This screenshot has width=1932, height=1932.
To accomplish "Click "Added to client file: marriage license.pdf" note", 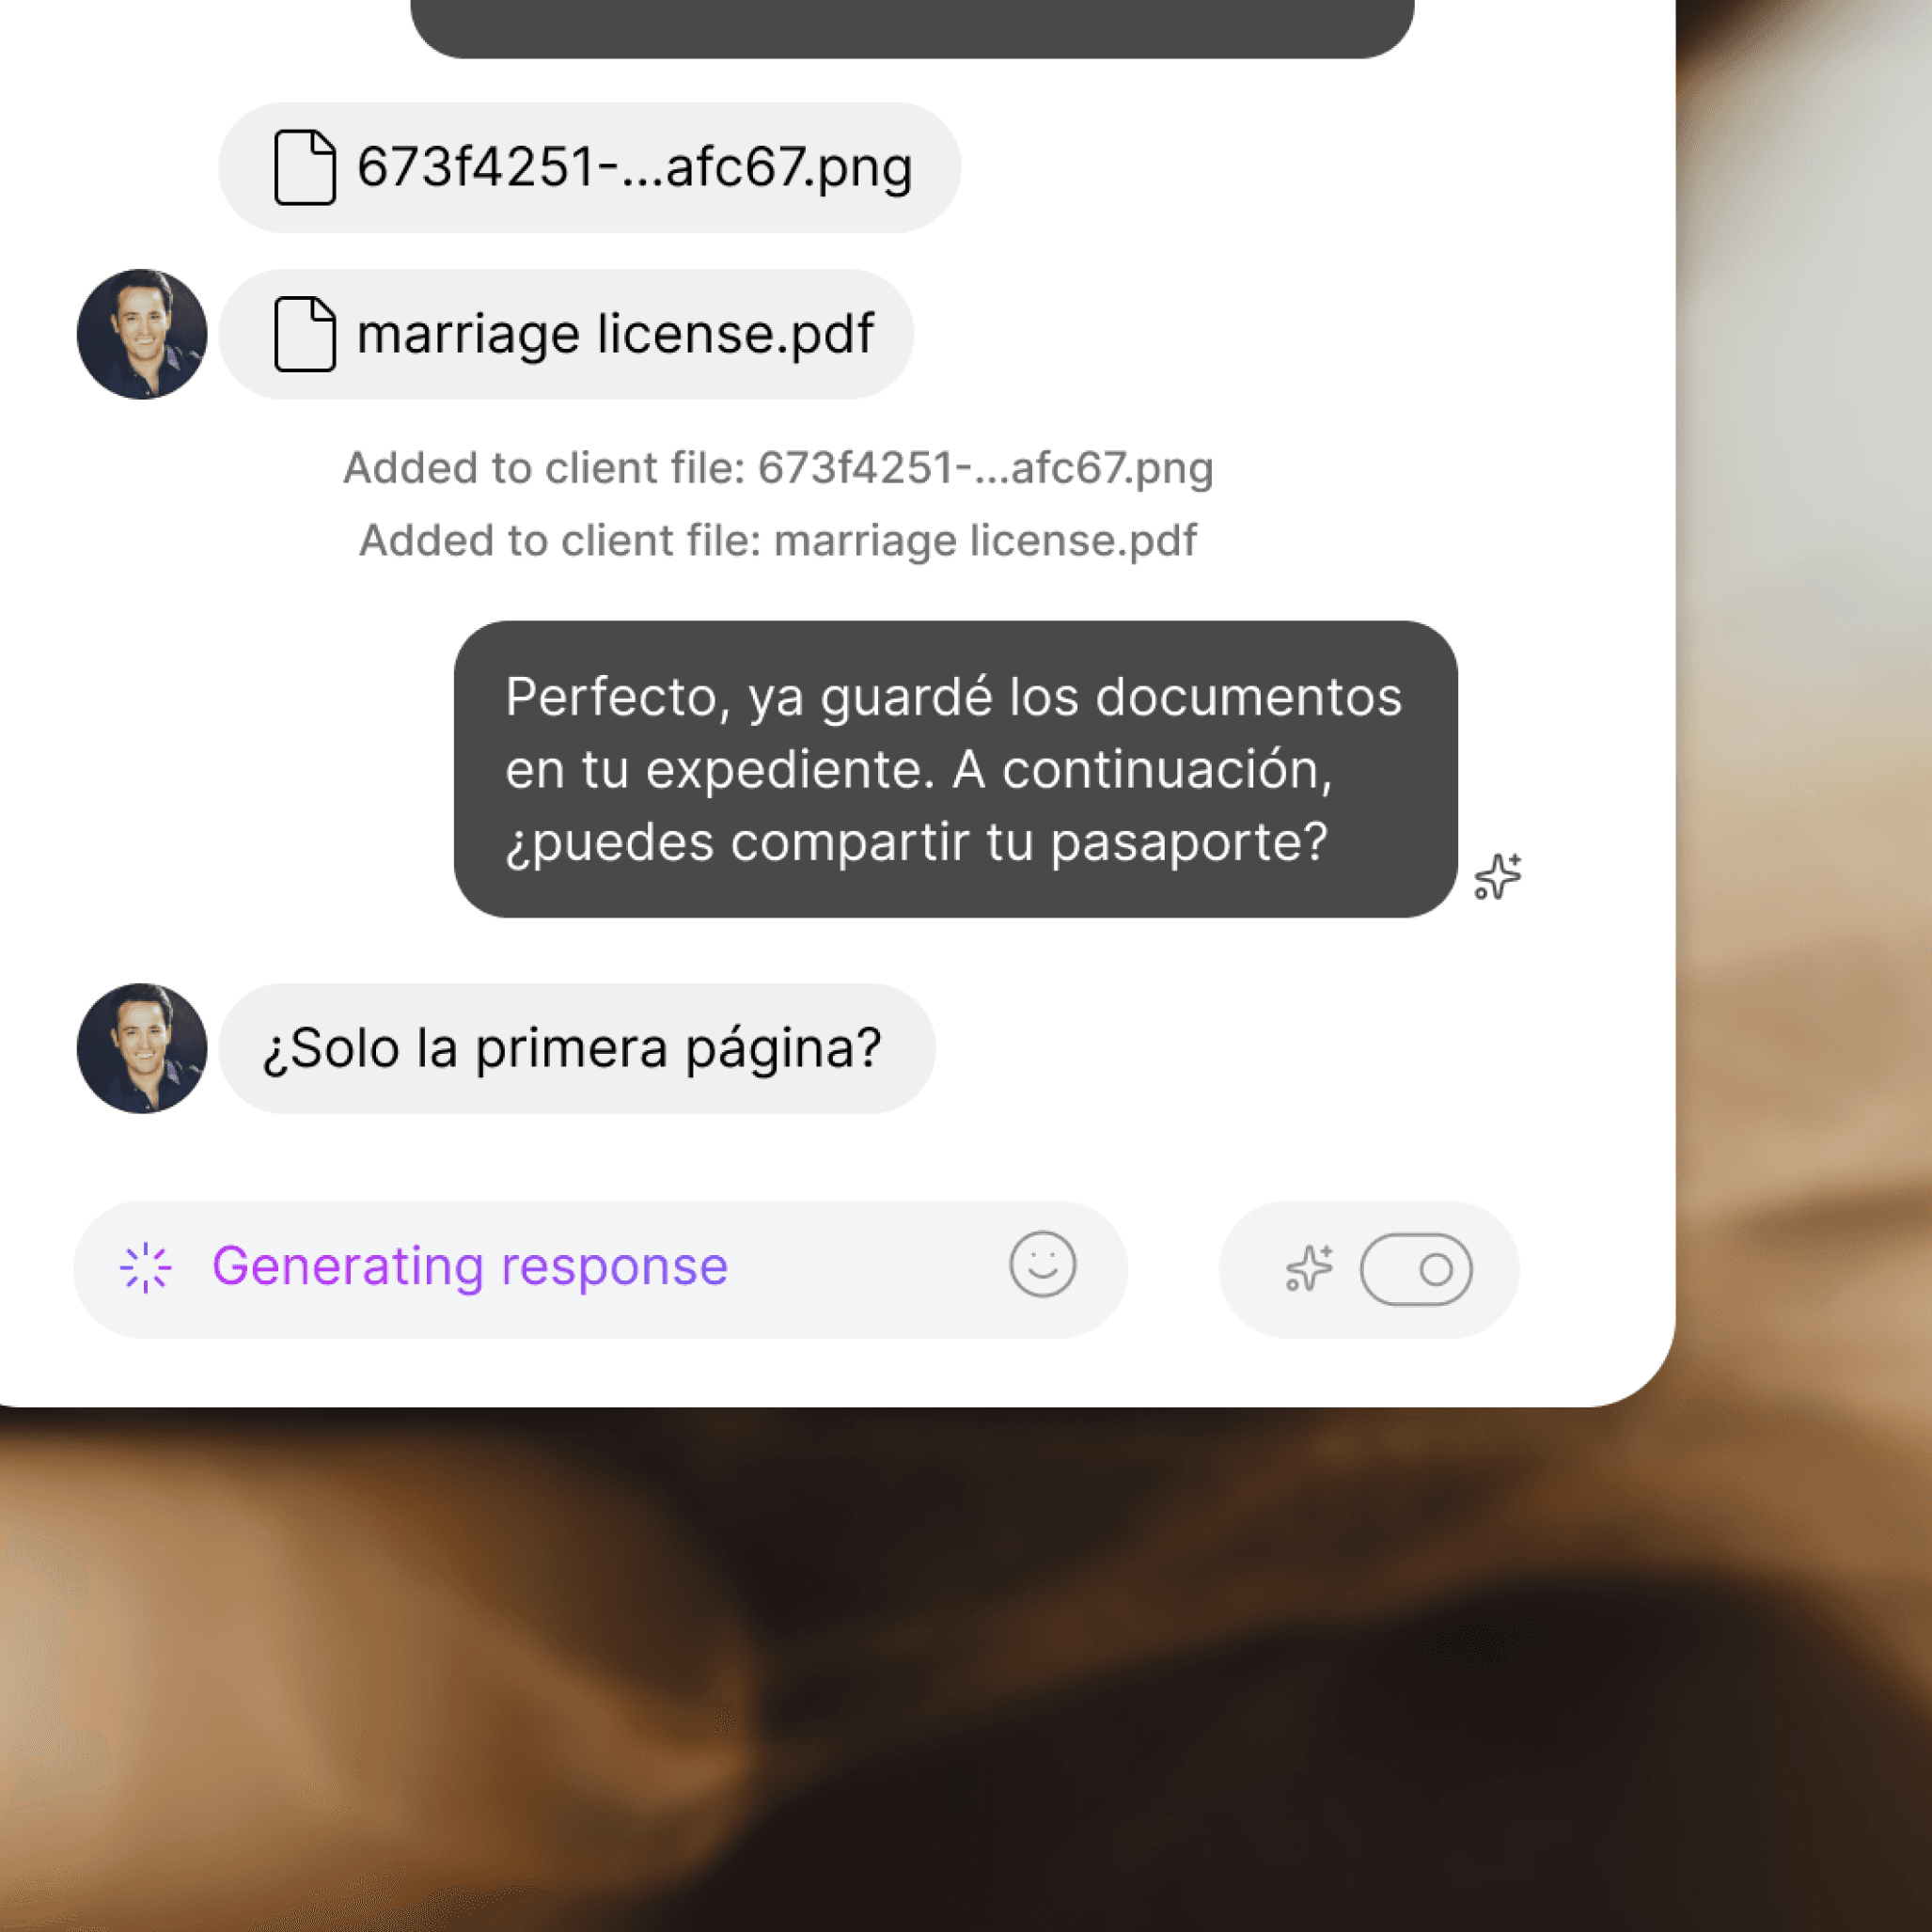I will (777, 540).
